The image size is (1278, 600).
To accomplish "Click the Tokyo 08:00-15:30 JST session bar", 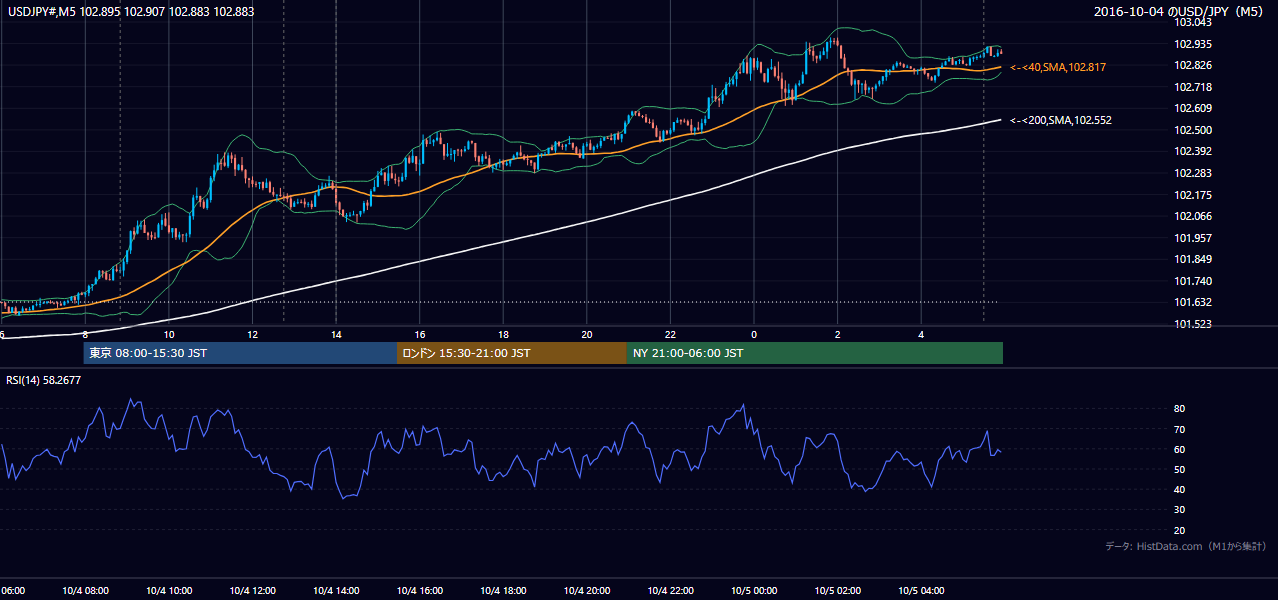I will [240, 353].
